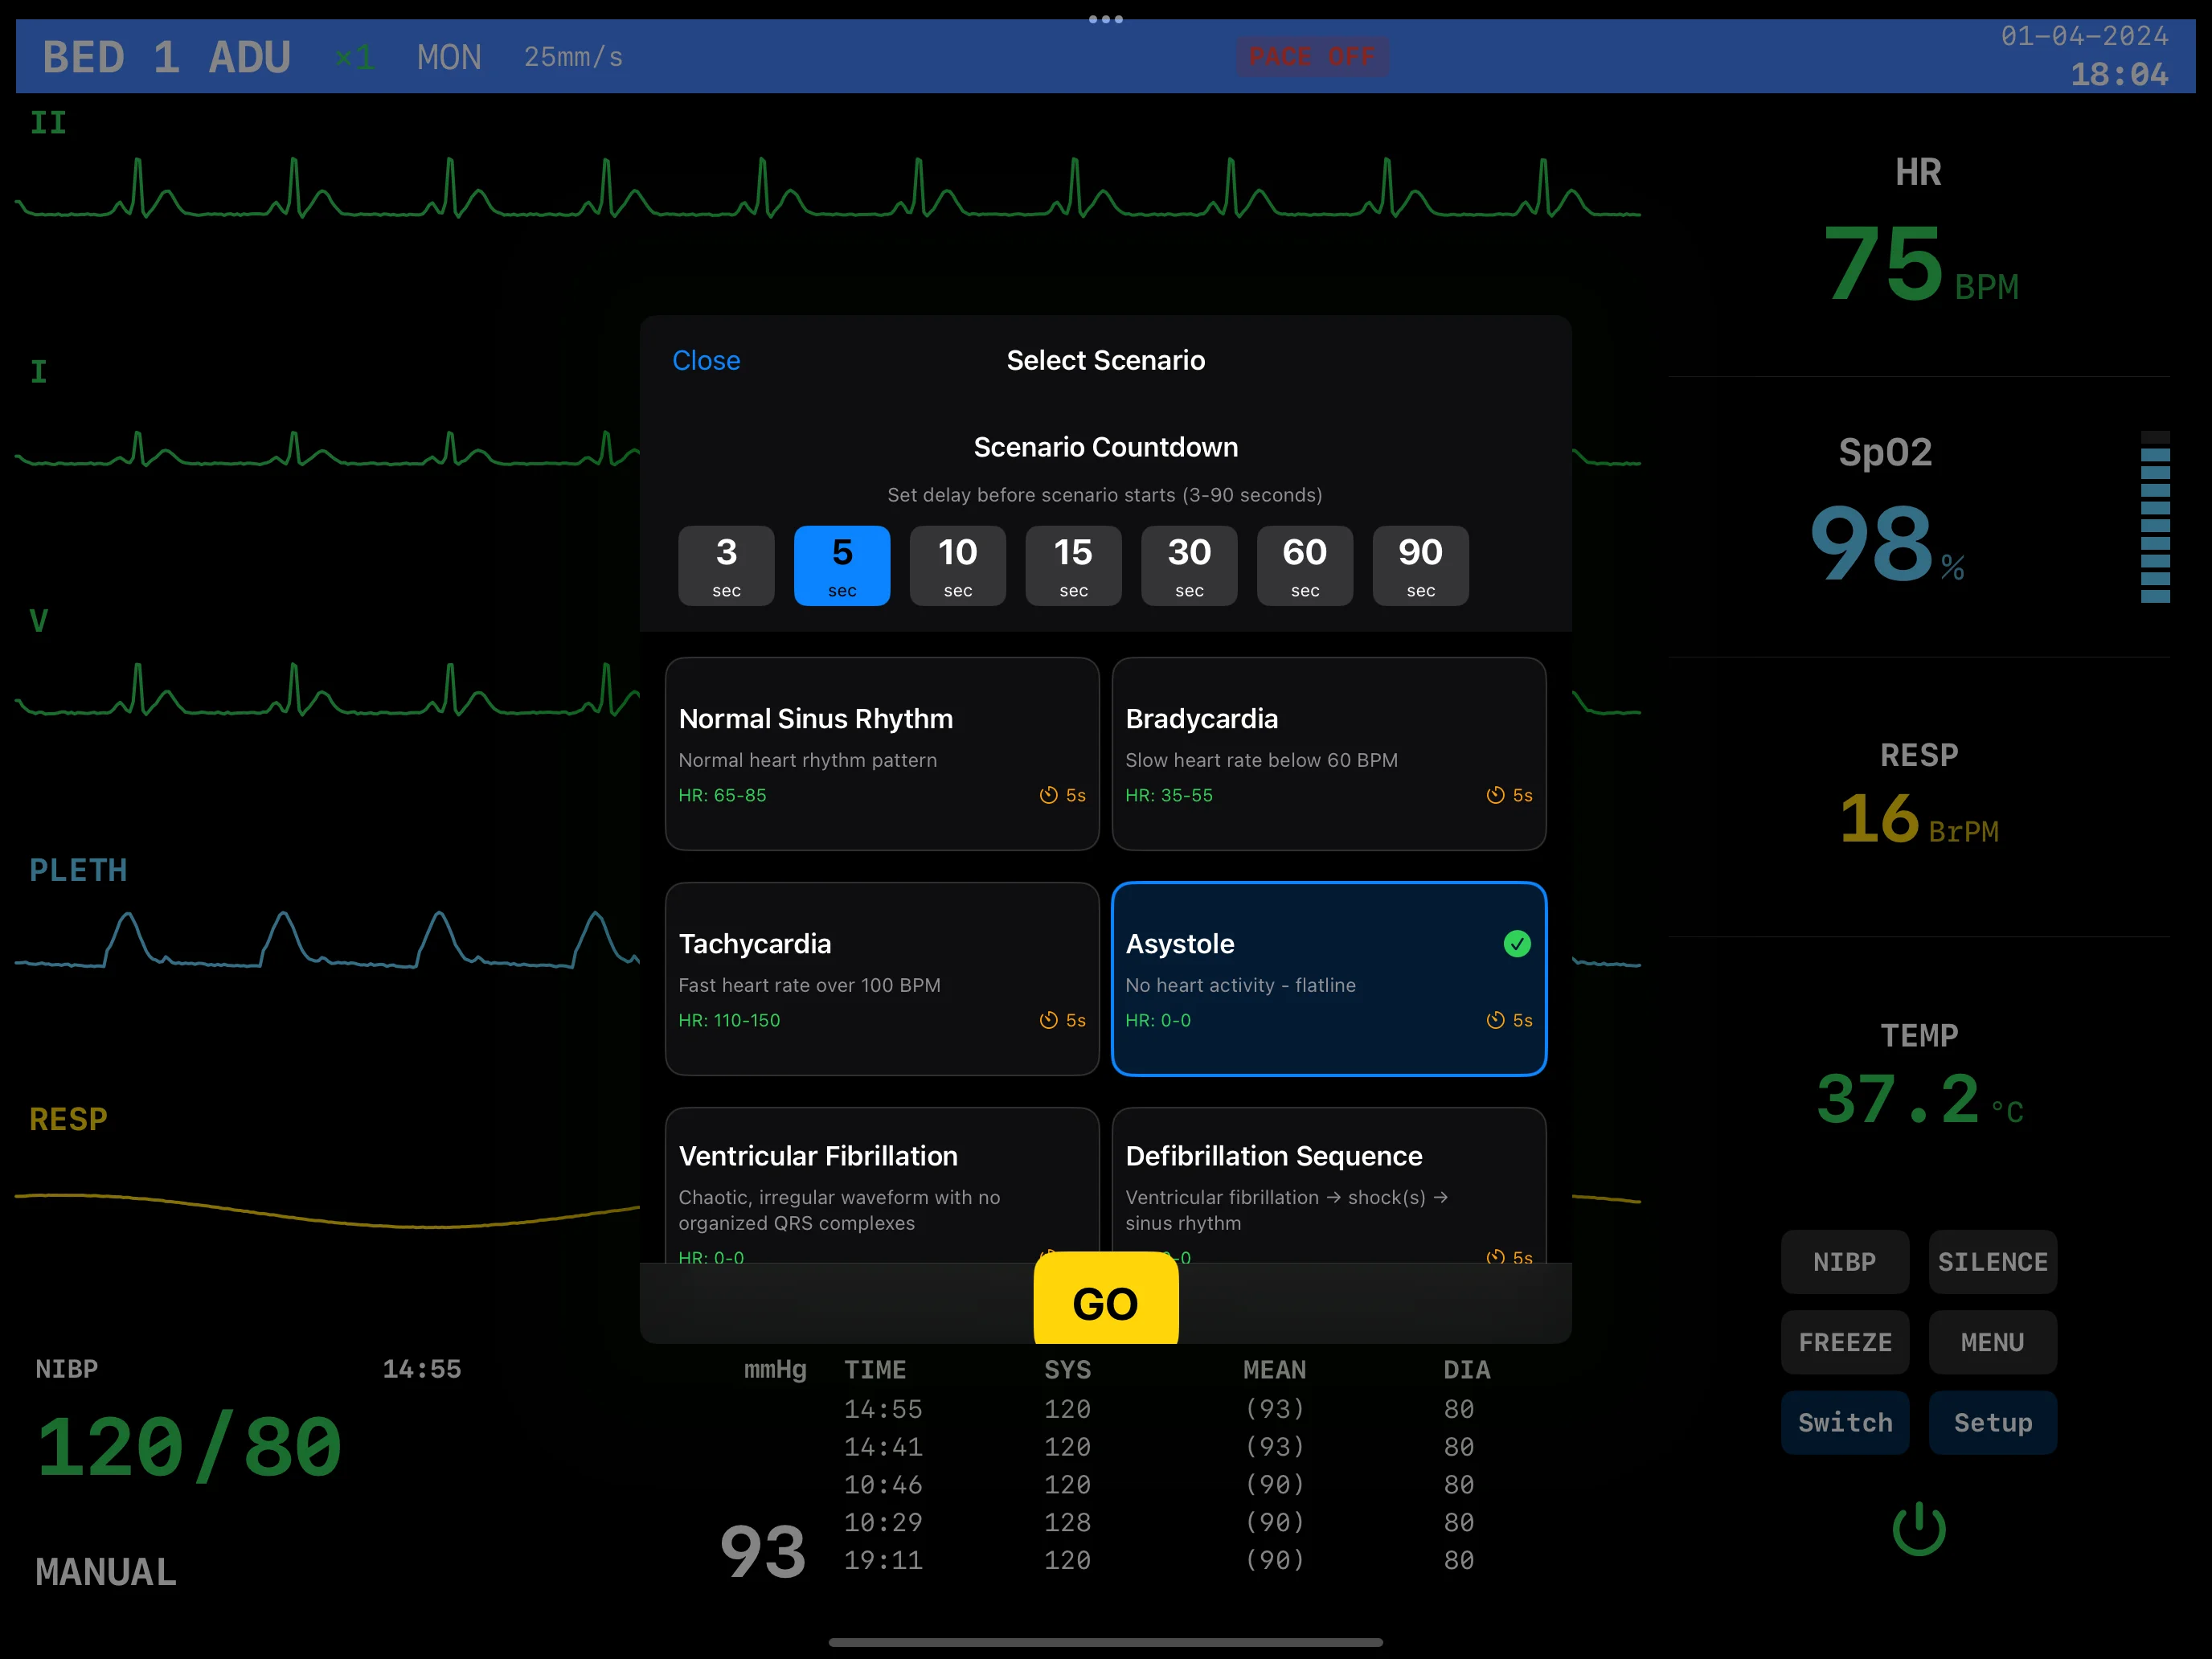Viewport: 2212px width, 1659px height.
Task: Select the Asystole scenario card
Action: tap(1329, 979)
